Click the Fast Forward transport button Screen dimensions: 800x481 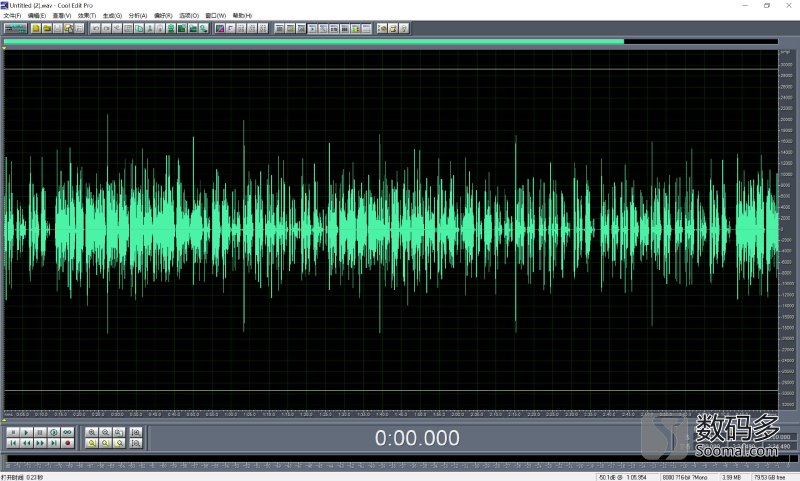(x=40, y=442)
